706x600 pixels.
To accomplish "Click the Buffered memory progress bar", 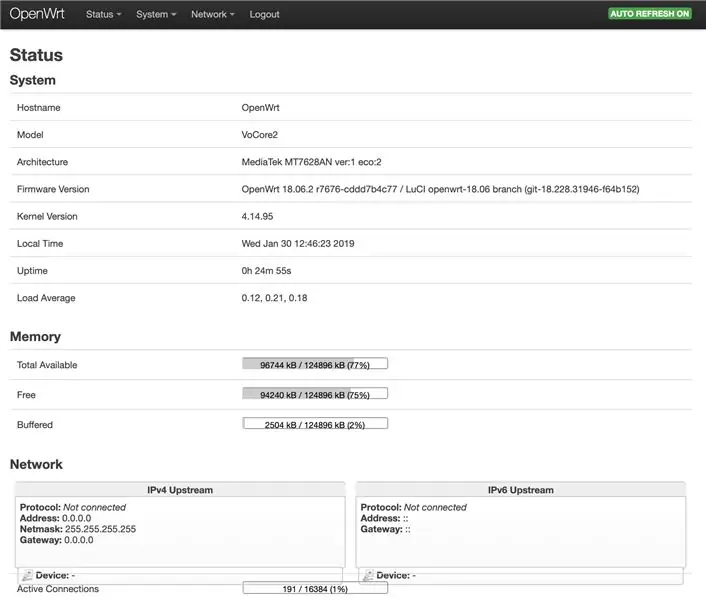I will pyautogui.click(x=315, y=424).
